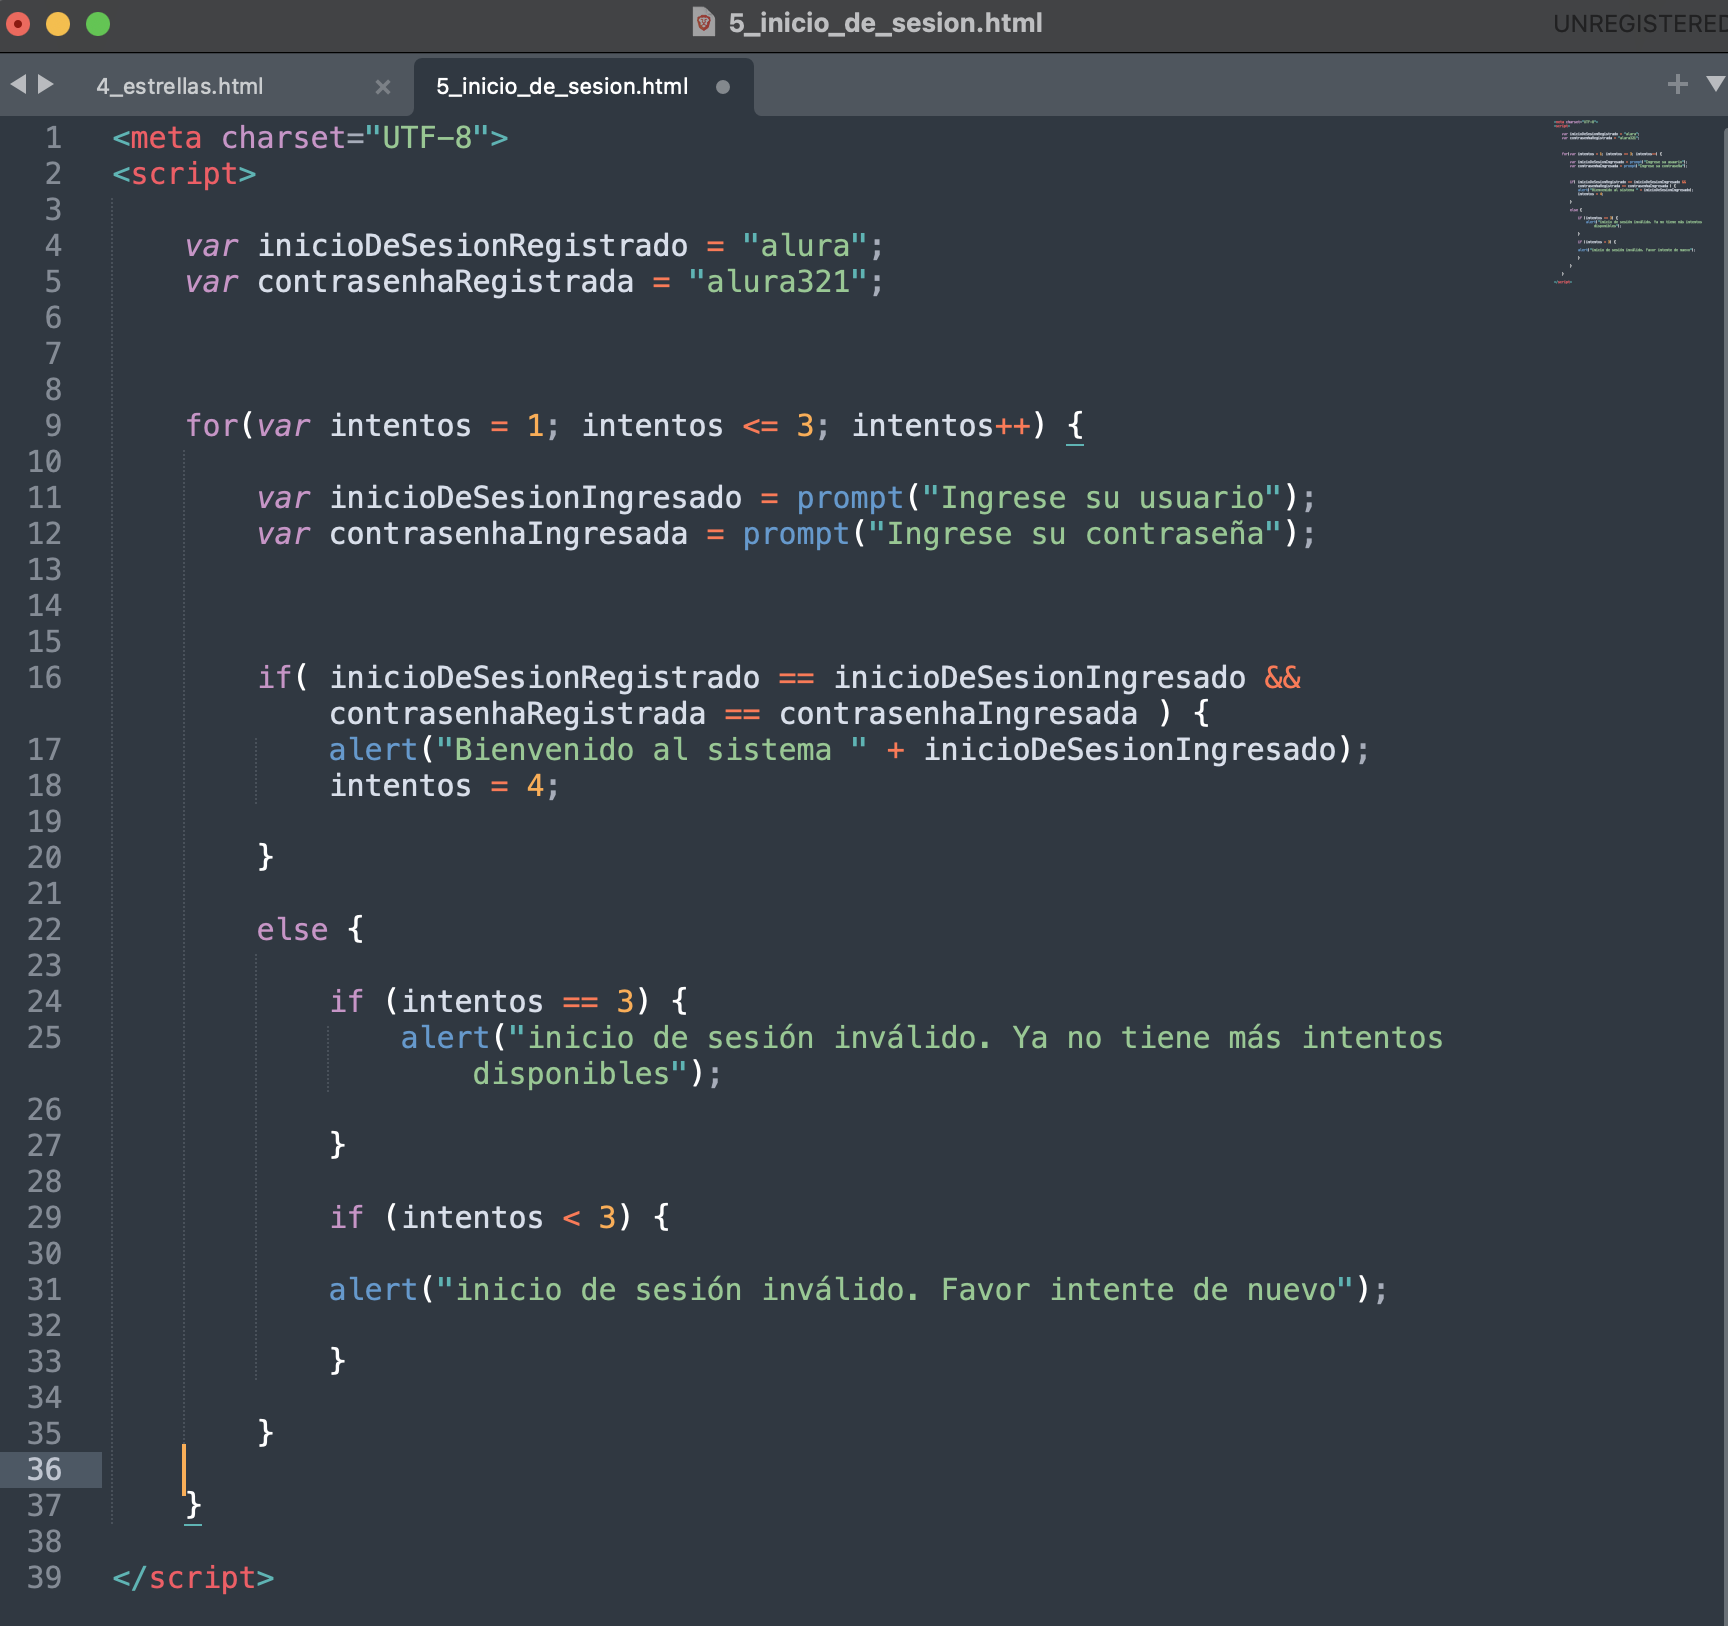Click contrasenhaRegistrada on wrapped line 16

coord(517,714)
